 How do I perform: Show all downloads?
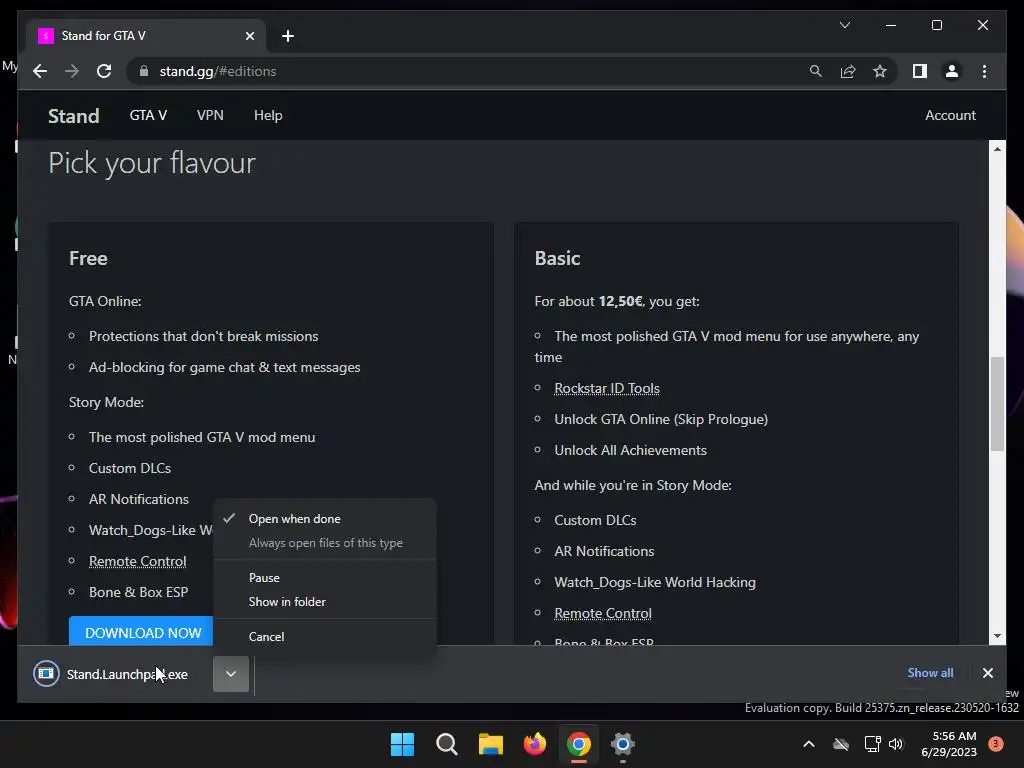(930, 673)
